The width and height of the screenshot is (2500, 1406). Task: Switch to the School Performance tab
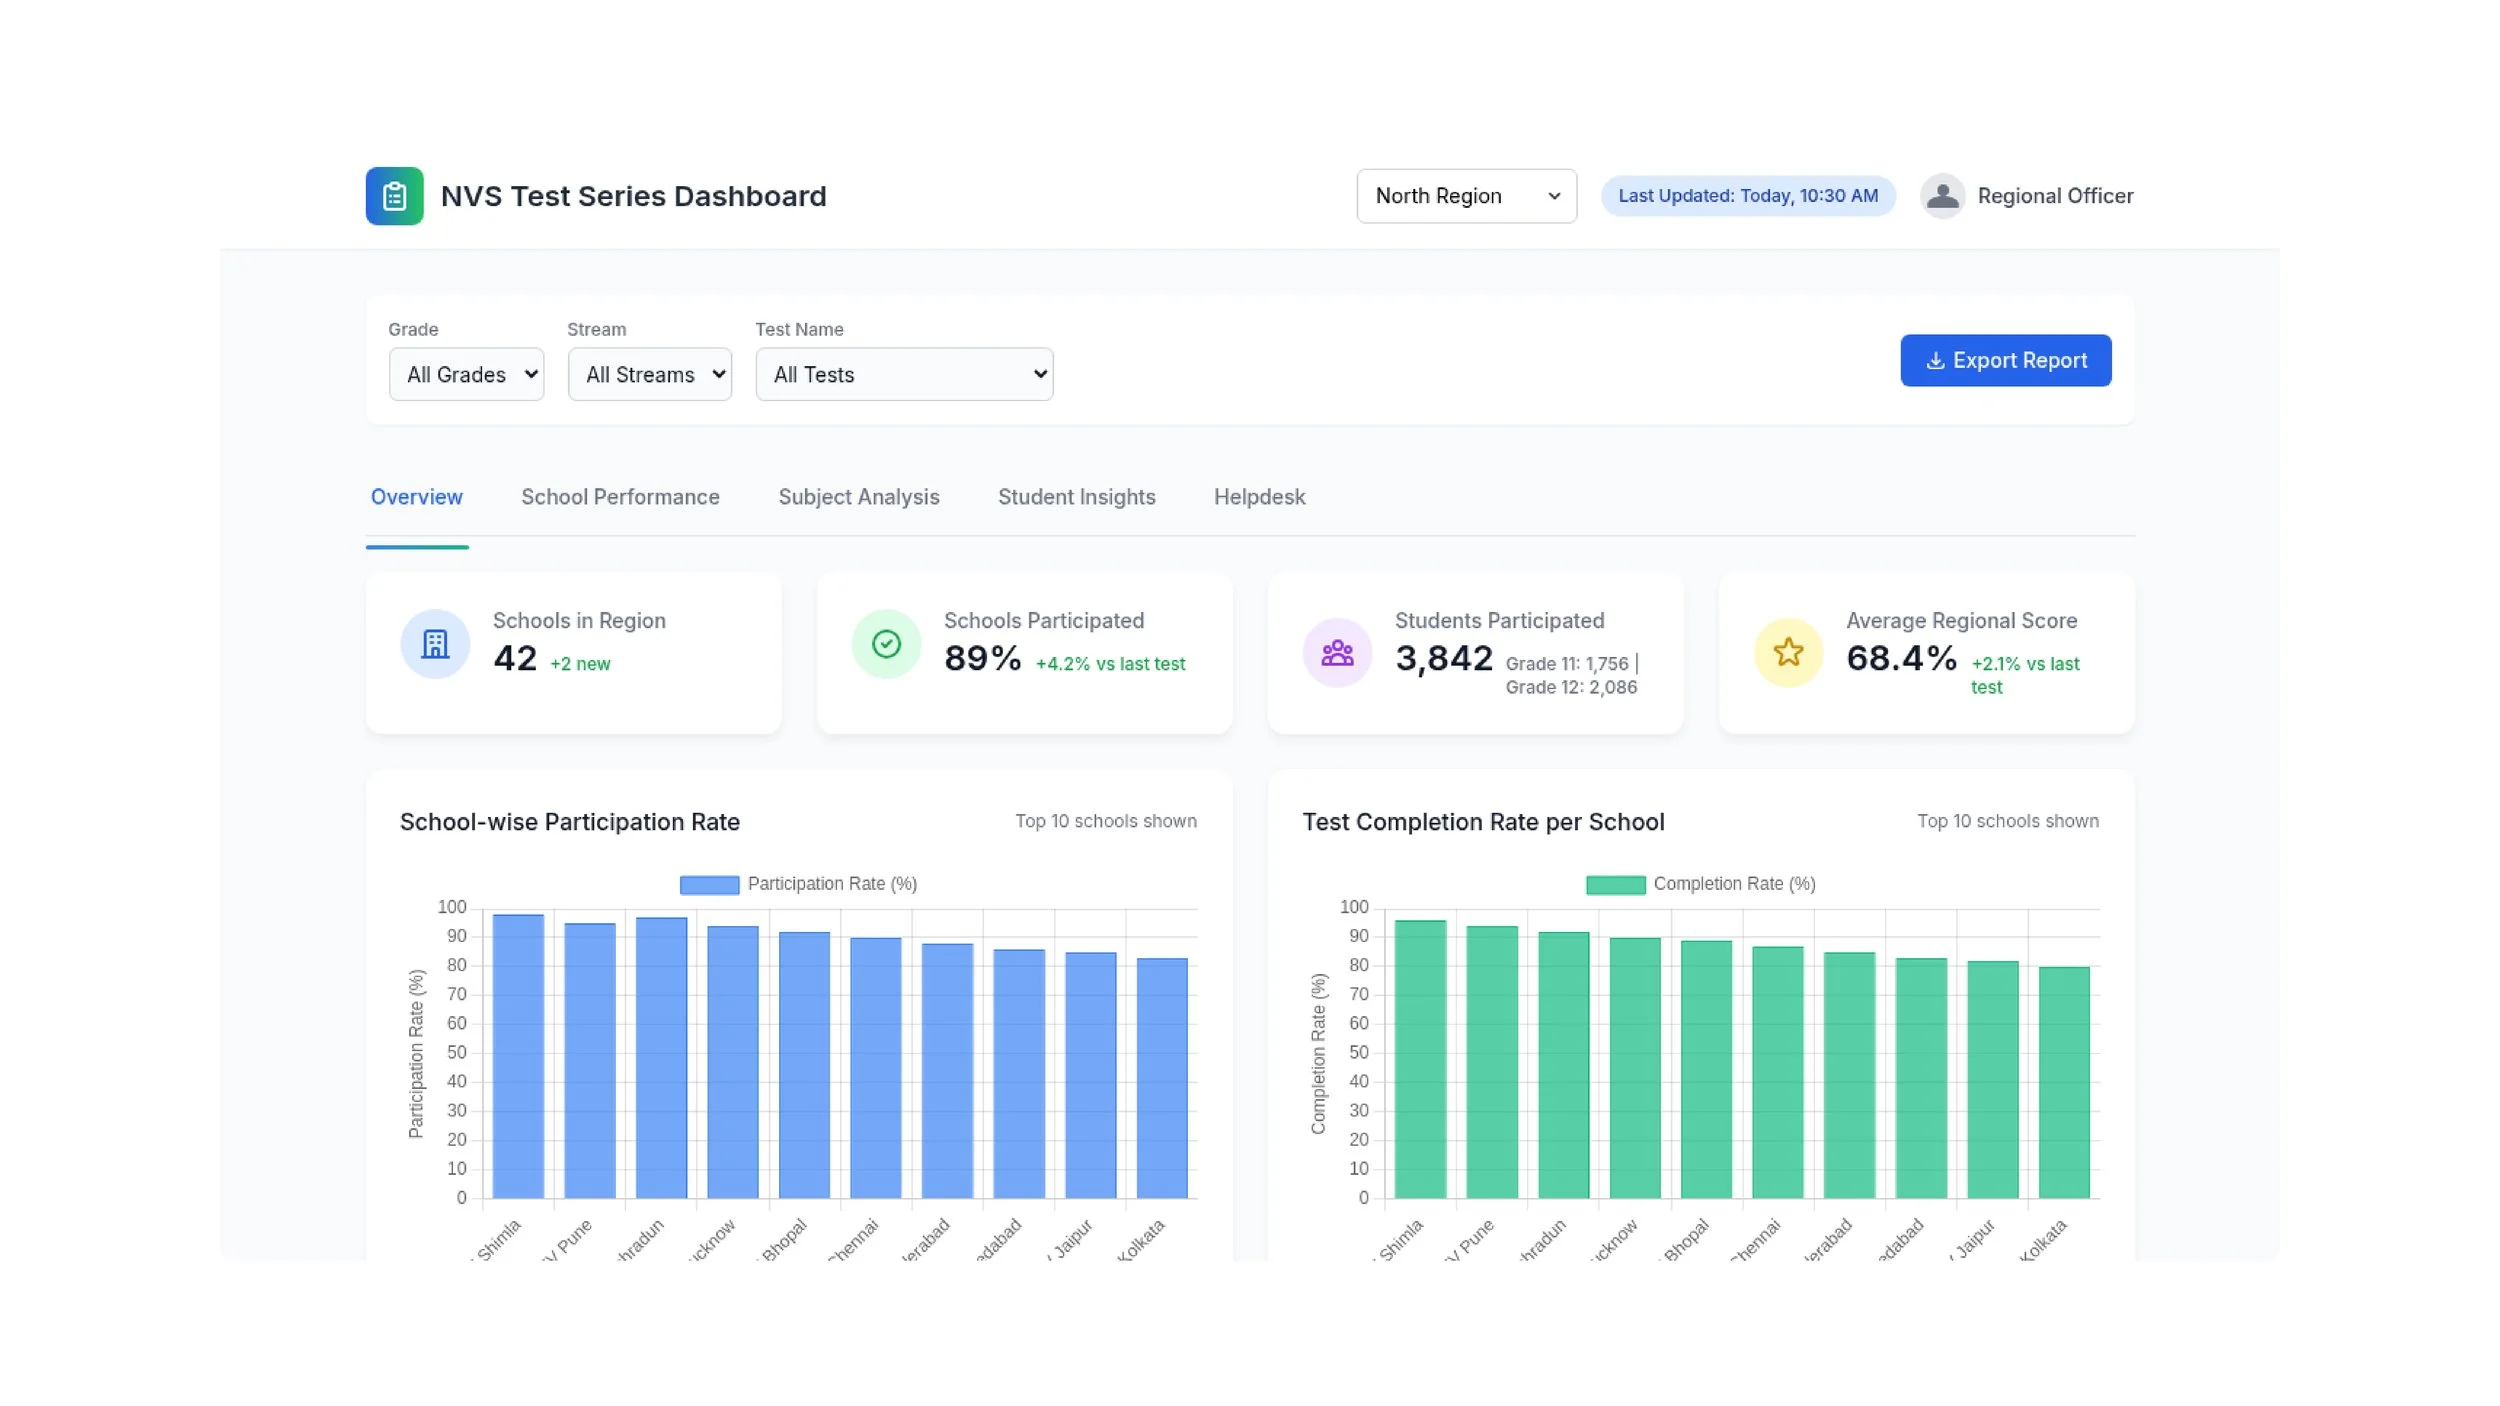[620, 497]
